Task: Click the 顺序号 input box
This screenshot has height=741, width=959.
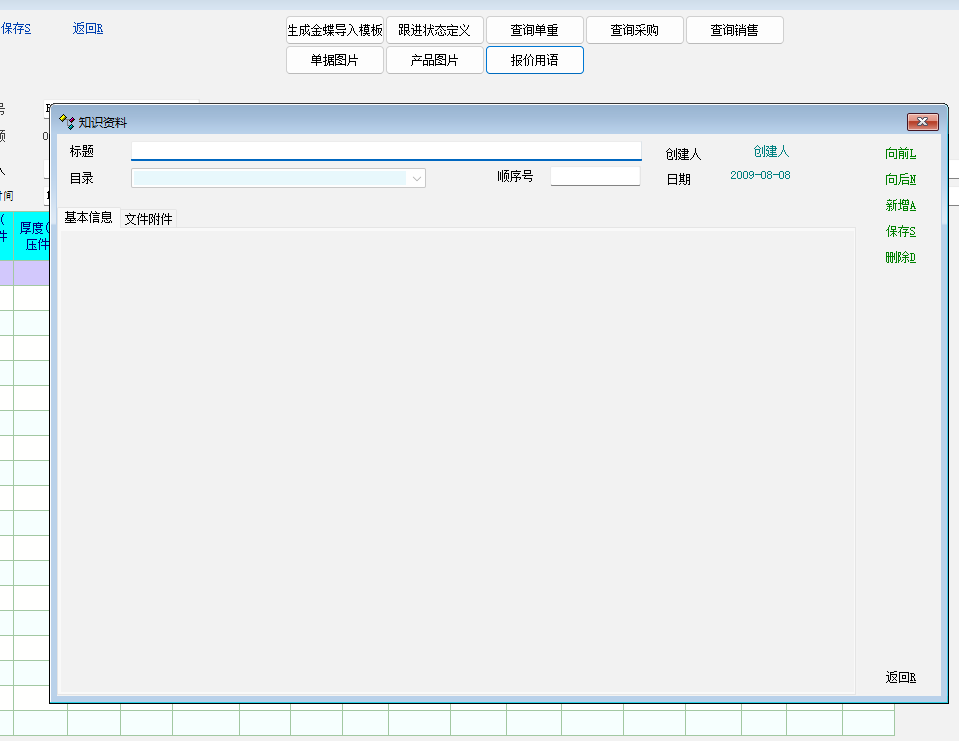Action: 594,176
